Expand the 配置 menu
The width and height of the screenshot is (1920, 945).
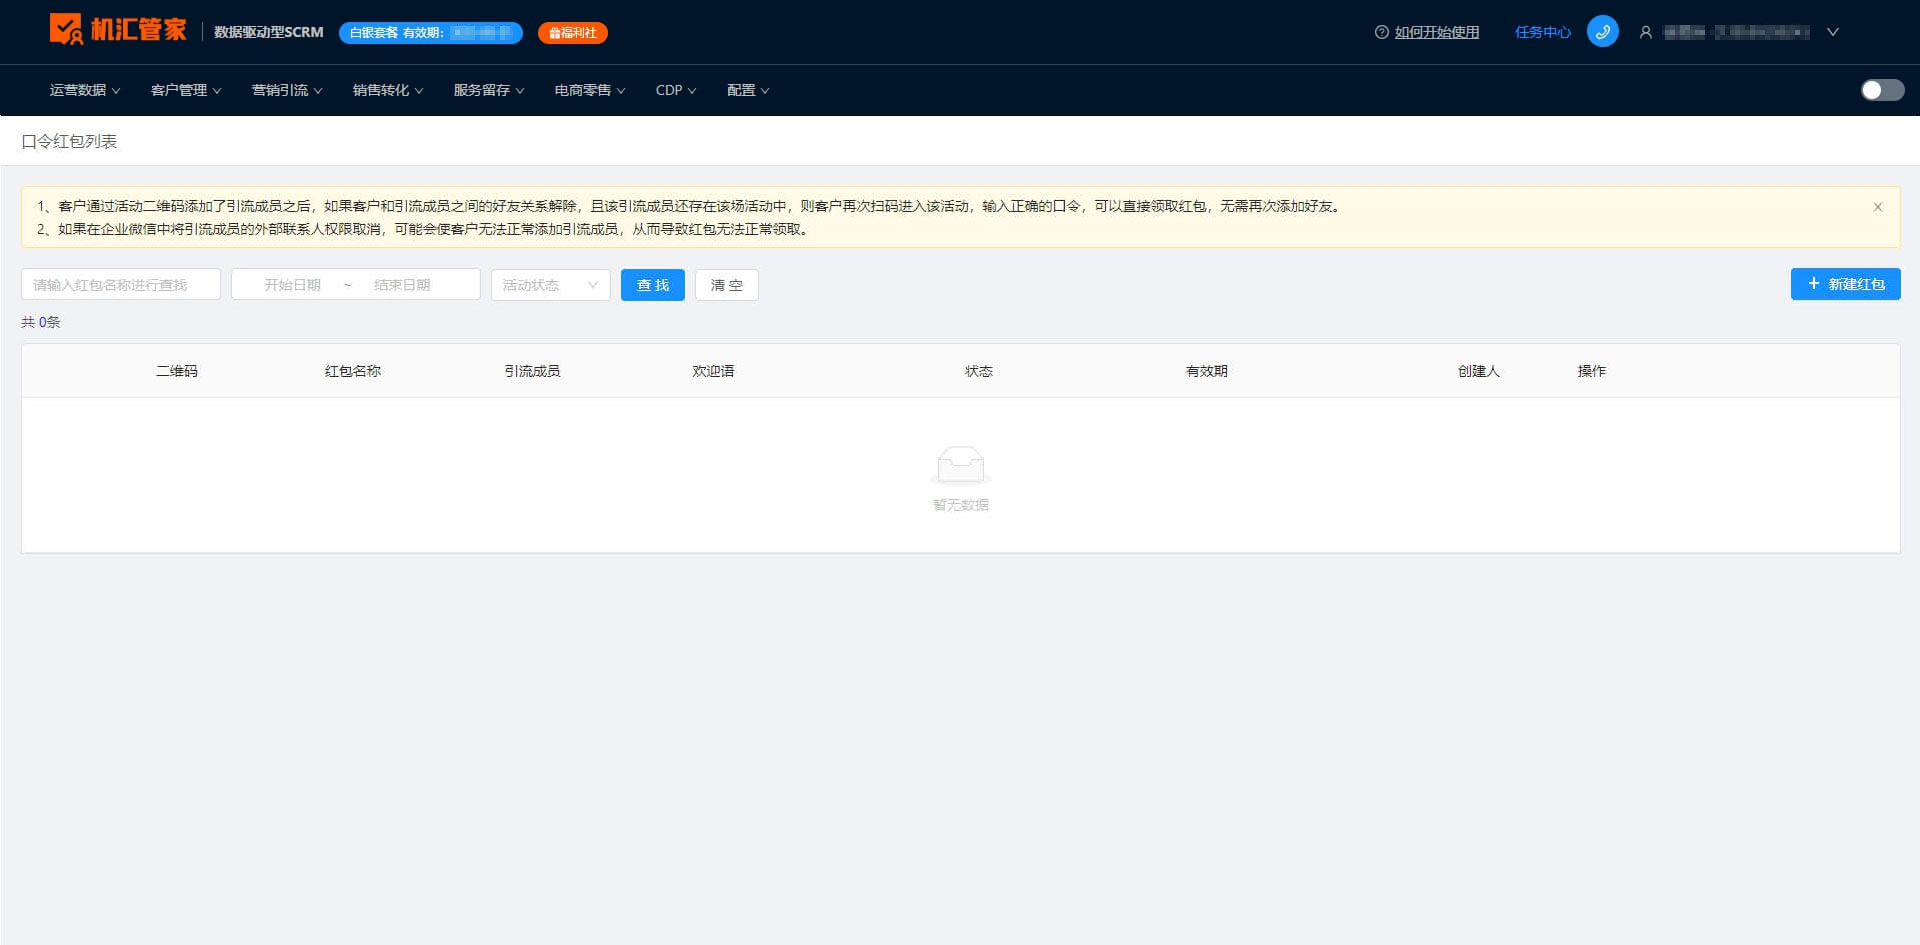pyautogui.click(x=748, y=90)
